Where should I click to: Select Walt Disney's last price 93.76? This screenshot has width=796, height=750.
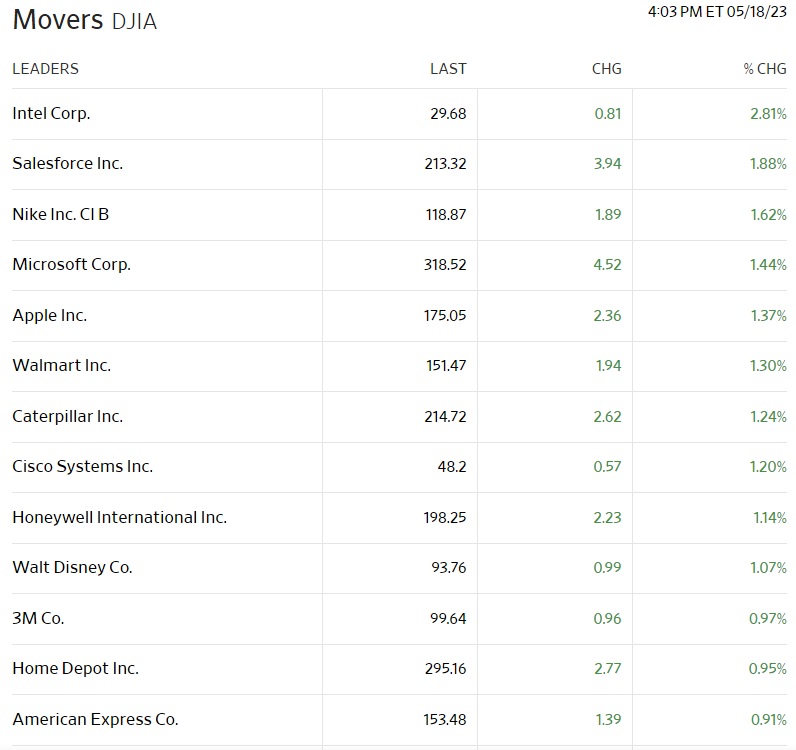pos(449,568)
